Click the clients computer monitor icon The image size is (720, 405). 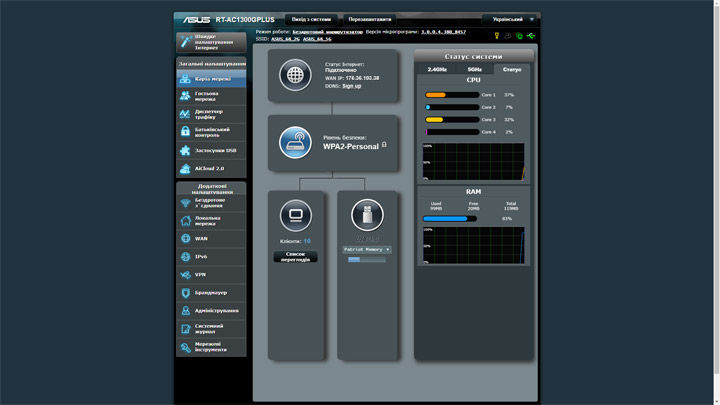pos(296,215)
